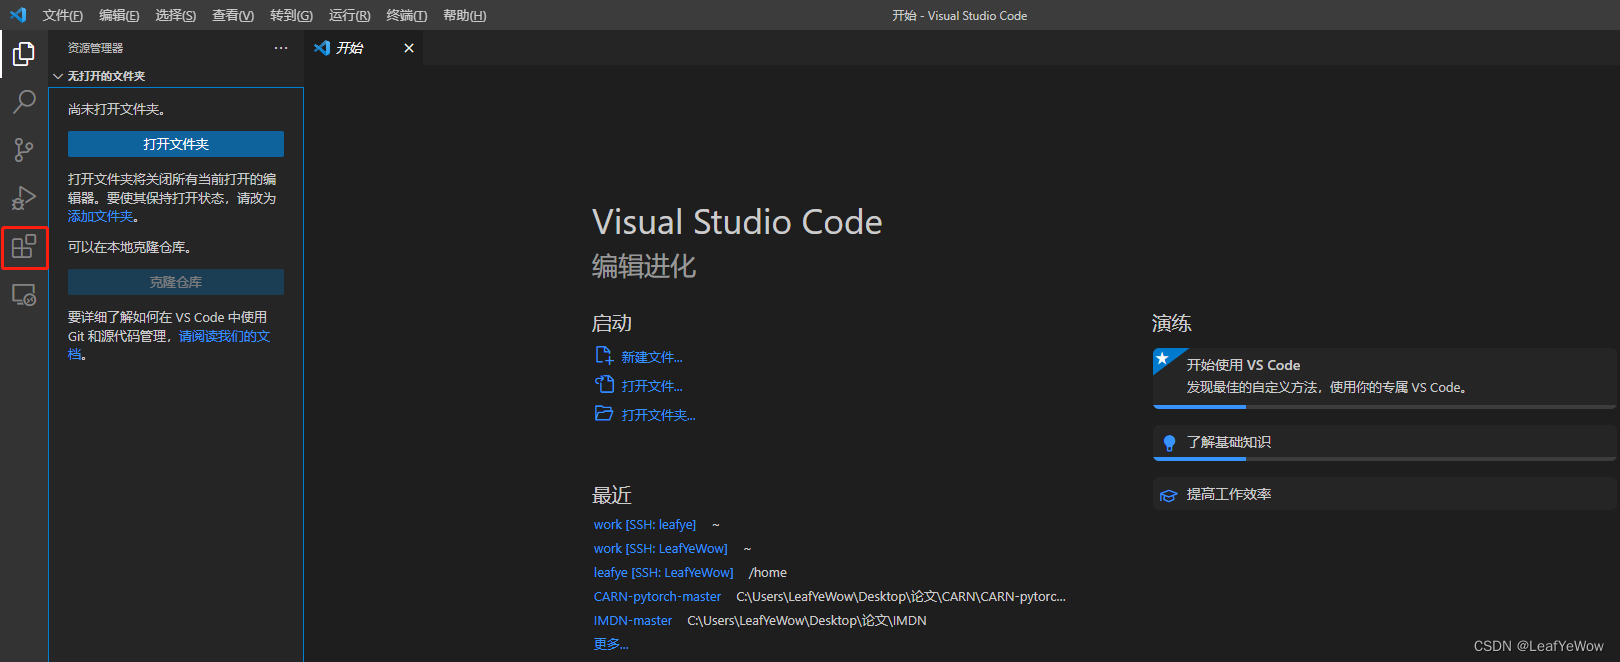Follow the 添加文件夹 link
Viewport: 1620px width, 662px height.
[100, 216]
